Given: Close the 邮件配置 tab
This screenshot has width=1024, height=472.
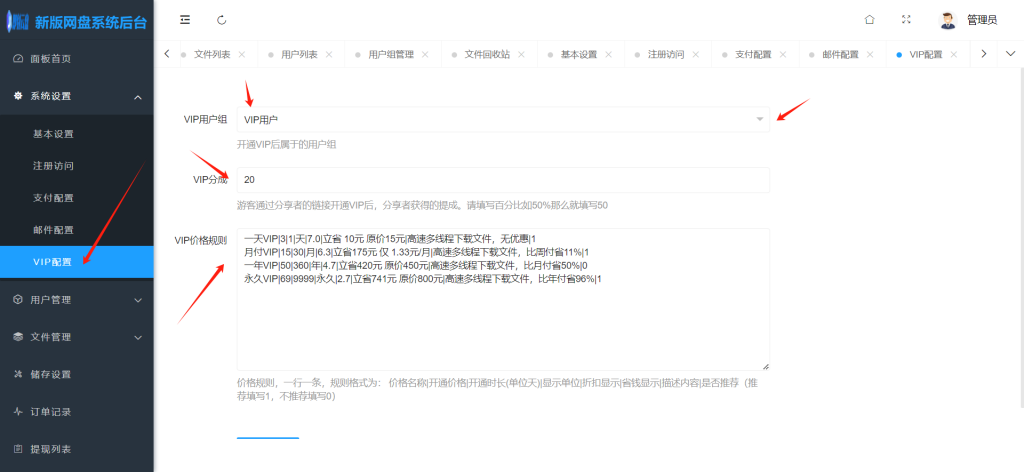Looking at the screenshot, I should (870, 54).
